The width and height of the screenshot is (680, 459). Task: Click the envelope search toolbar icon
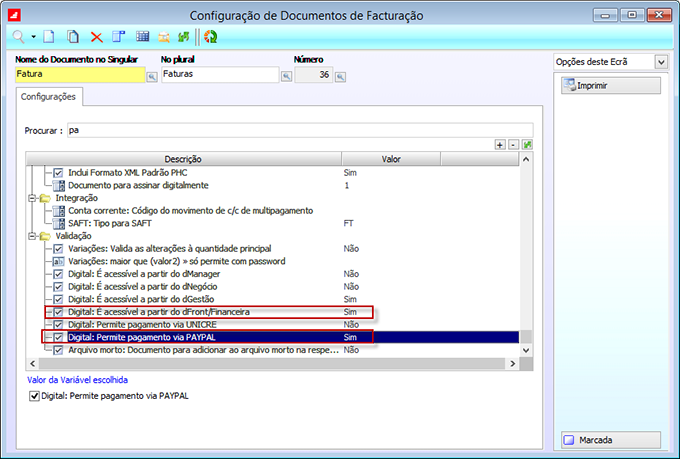click(x=163, y=38)
